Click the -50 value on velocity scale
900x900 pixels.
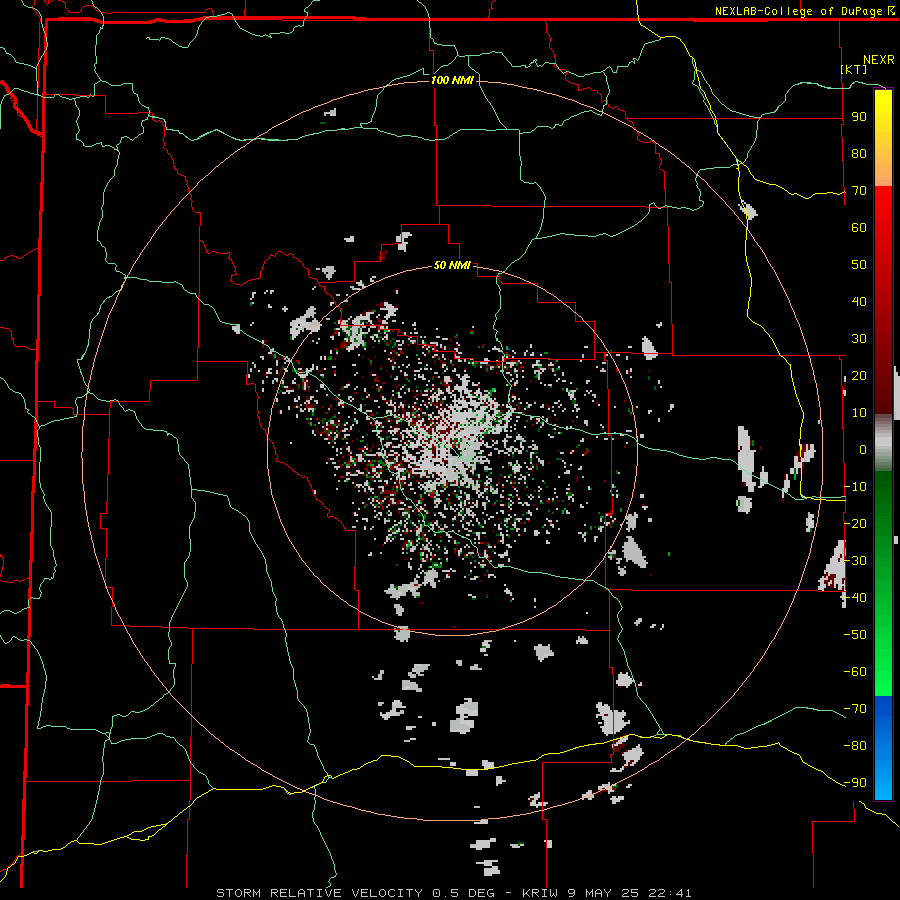coord(855,635)
